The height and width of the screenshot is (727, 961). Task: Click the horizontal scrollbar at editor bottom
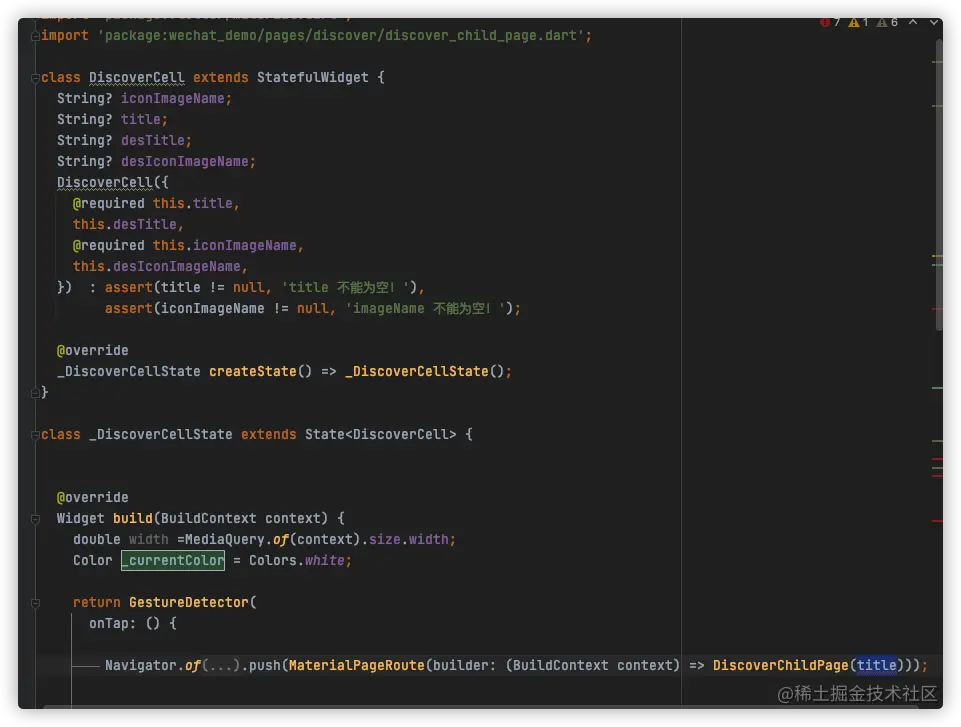tap(480, 707)
